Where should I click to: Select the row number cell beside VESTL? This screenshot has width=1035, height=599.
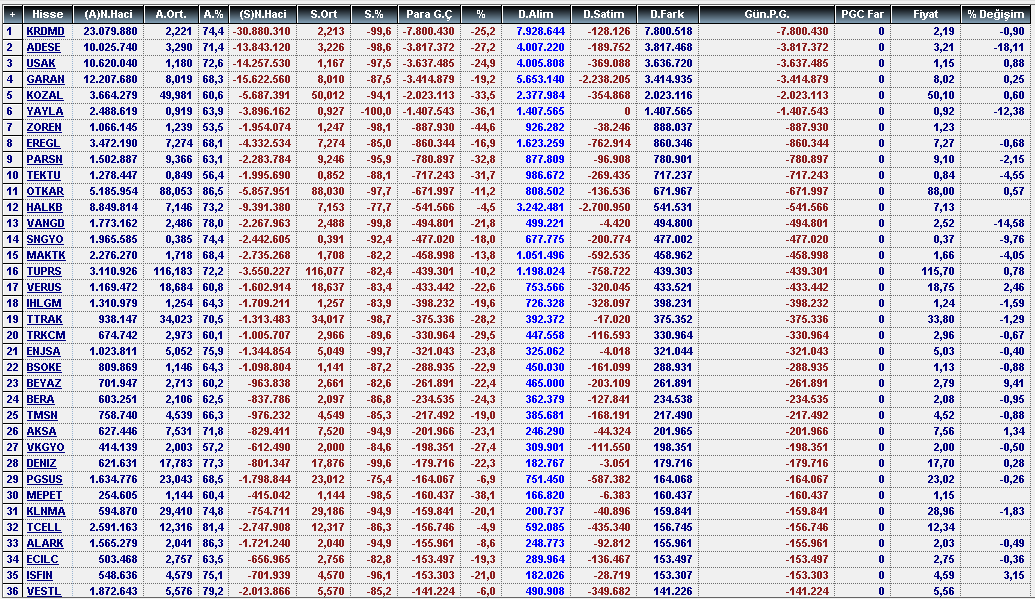coord(12,592)
